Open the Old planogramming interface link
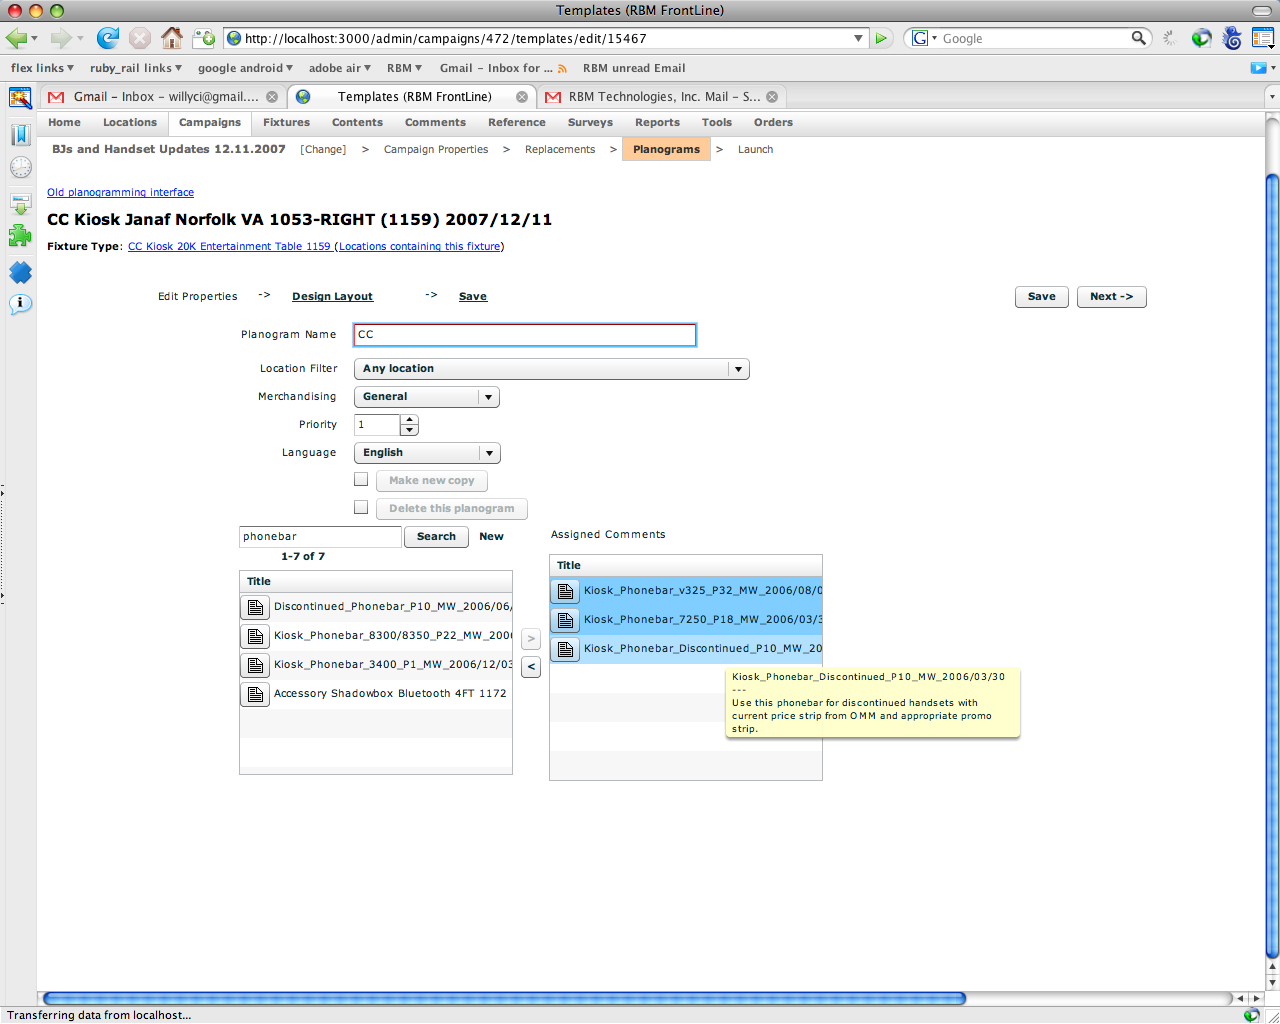The image size is (1280, 1024). tap(120, 192)
